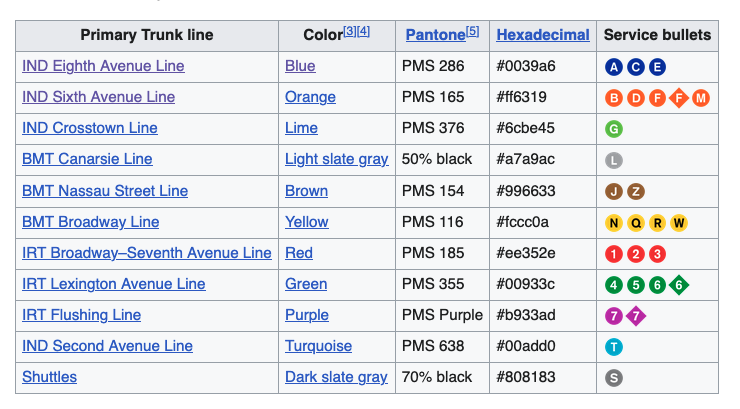The image size is (740, 409).
Task: Select the turquoise T train bullet
Action: (x=614, y=347)
